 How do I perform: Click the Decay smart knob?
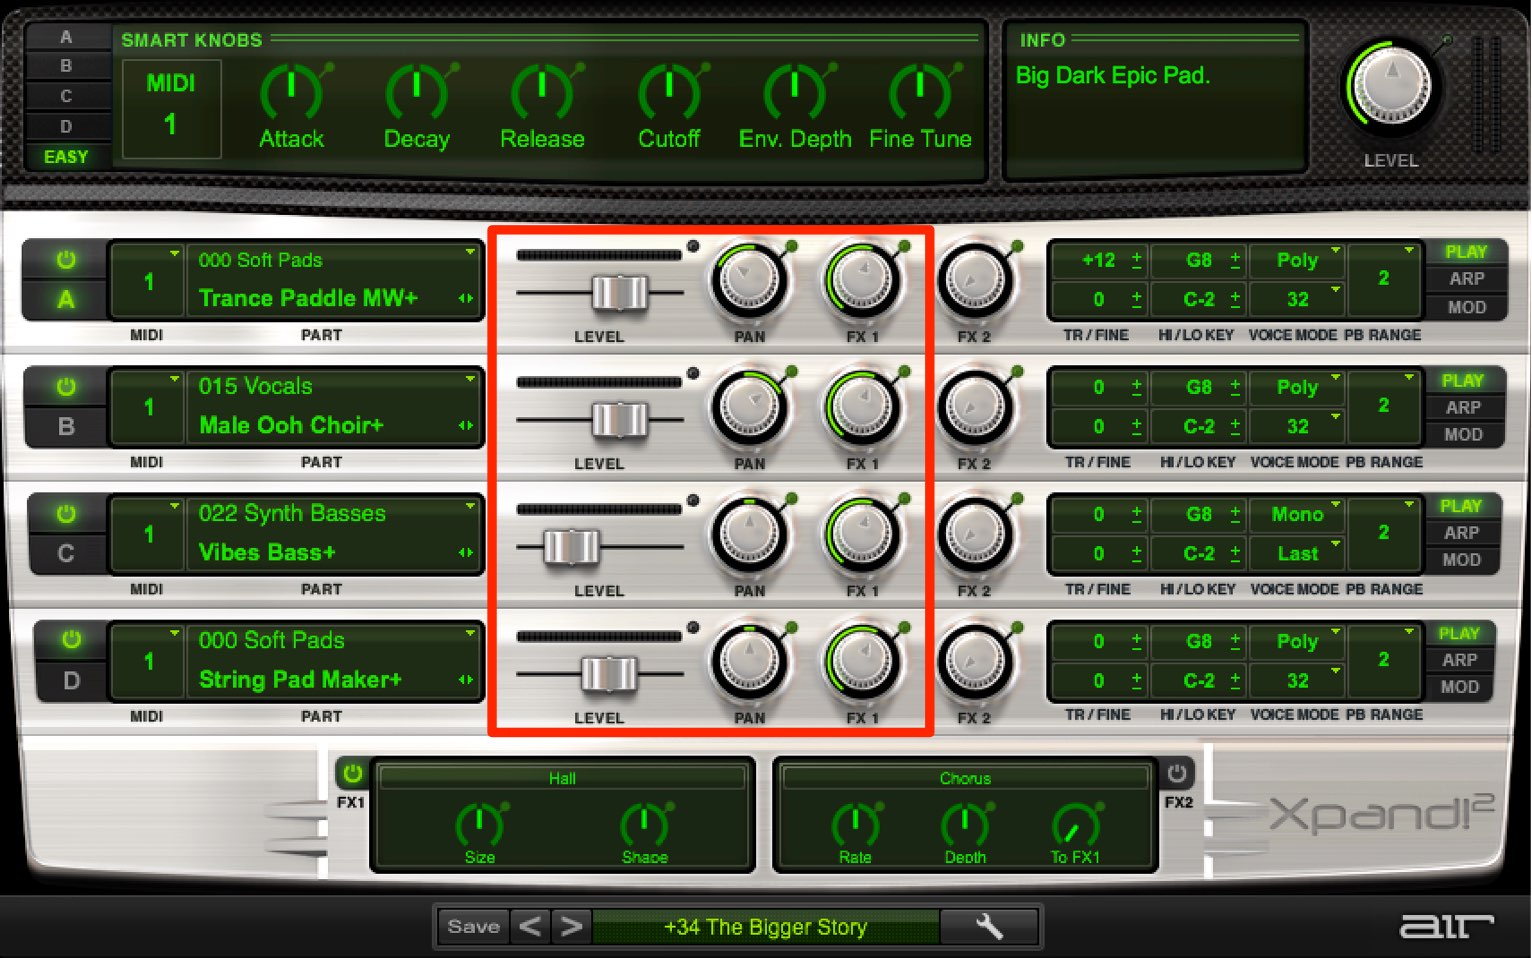(417, 92)
